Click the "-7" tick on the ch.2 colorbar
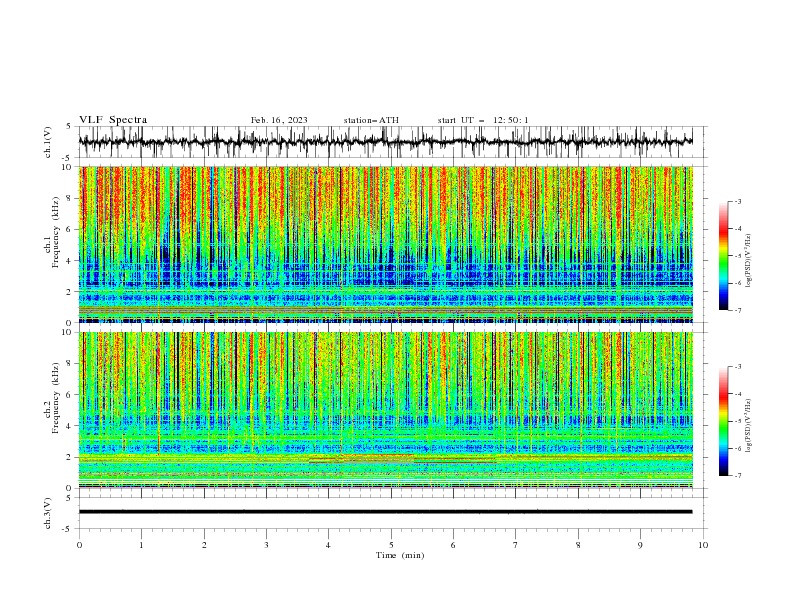 point(738,476)
